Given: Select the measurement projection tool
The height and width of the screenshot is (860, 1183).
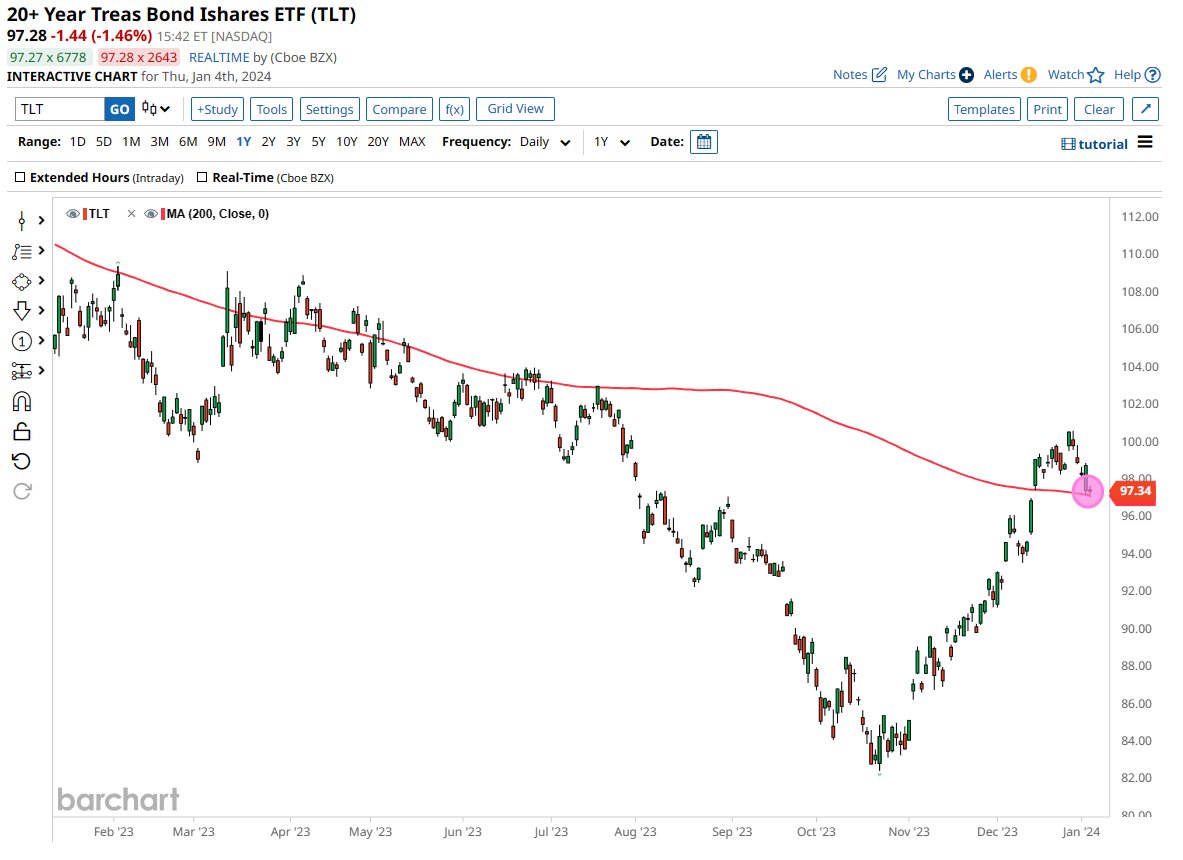Looking at the screenshot, I should [x=22, y=370].
